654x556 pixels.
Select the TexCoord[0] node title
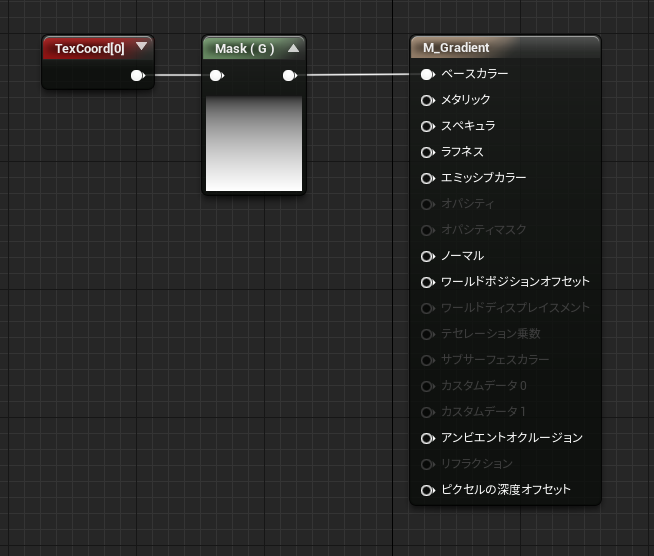pyautogui.click(x=90, y=49)
